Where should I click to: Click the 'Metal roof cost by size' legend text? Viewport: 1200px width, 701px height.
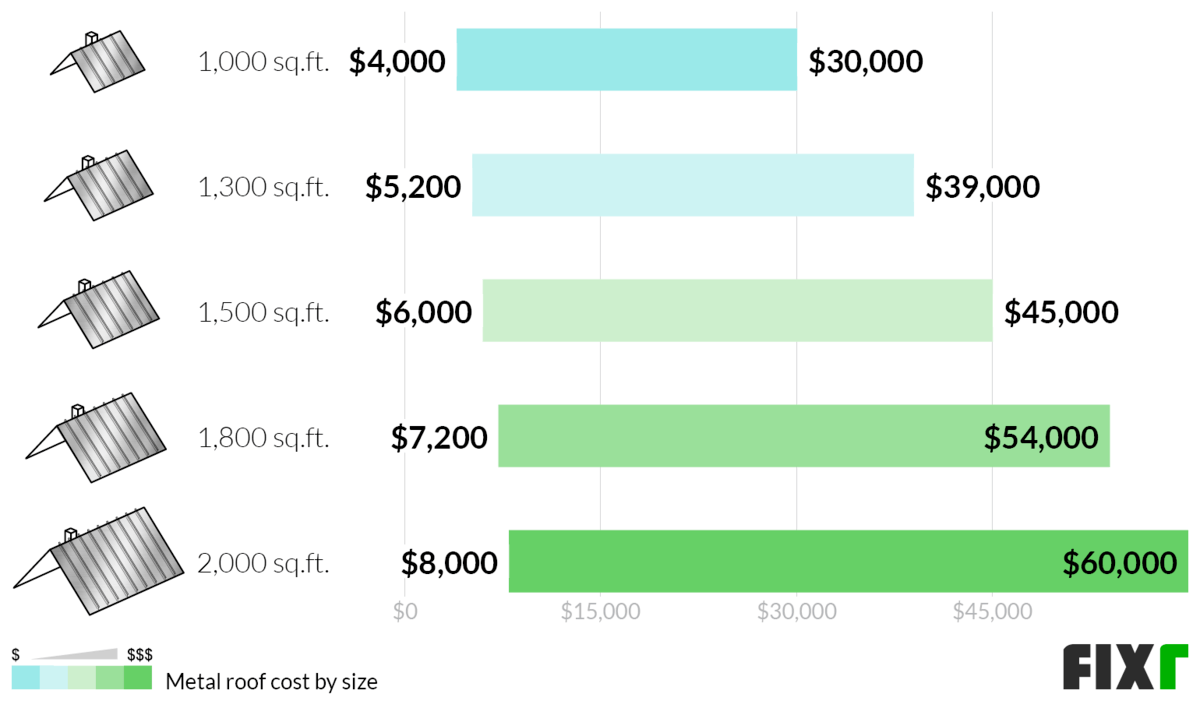(271, 682)
